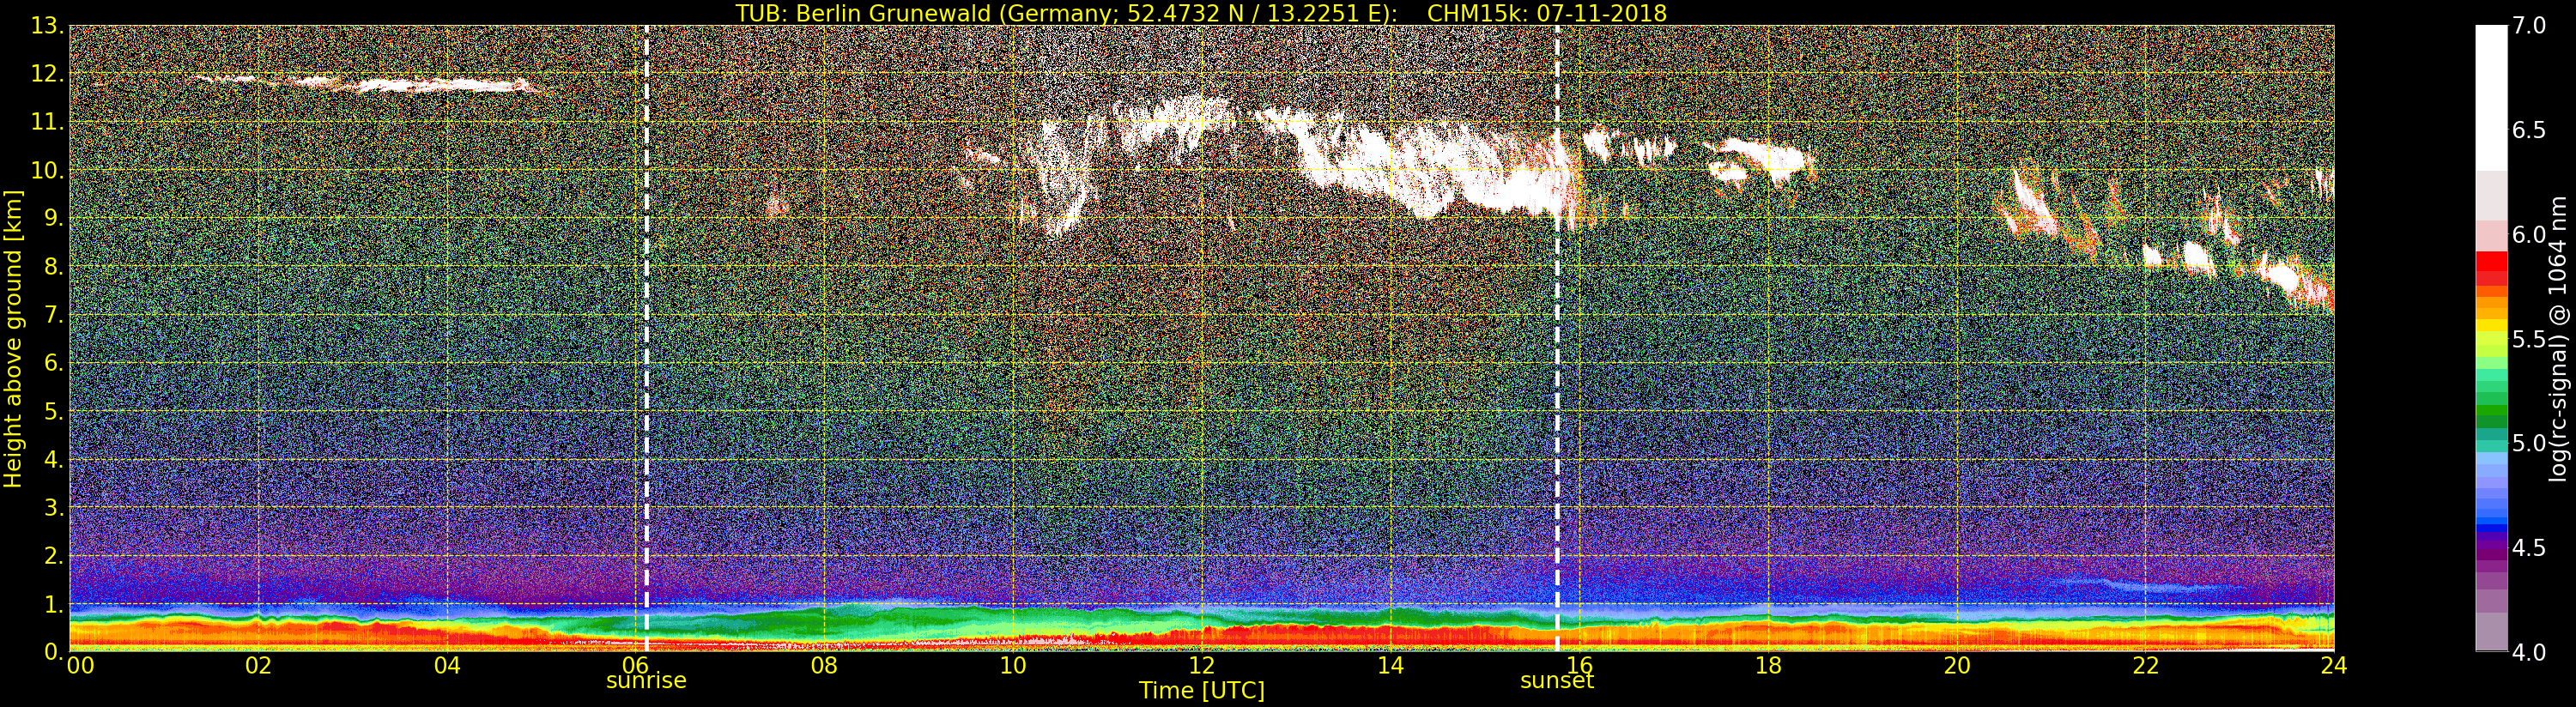Click the "Height above ground [km]" axis label
2576x707 pixels.
pos(13,339)
